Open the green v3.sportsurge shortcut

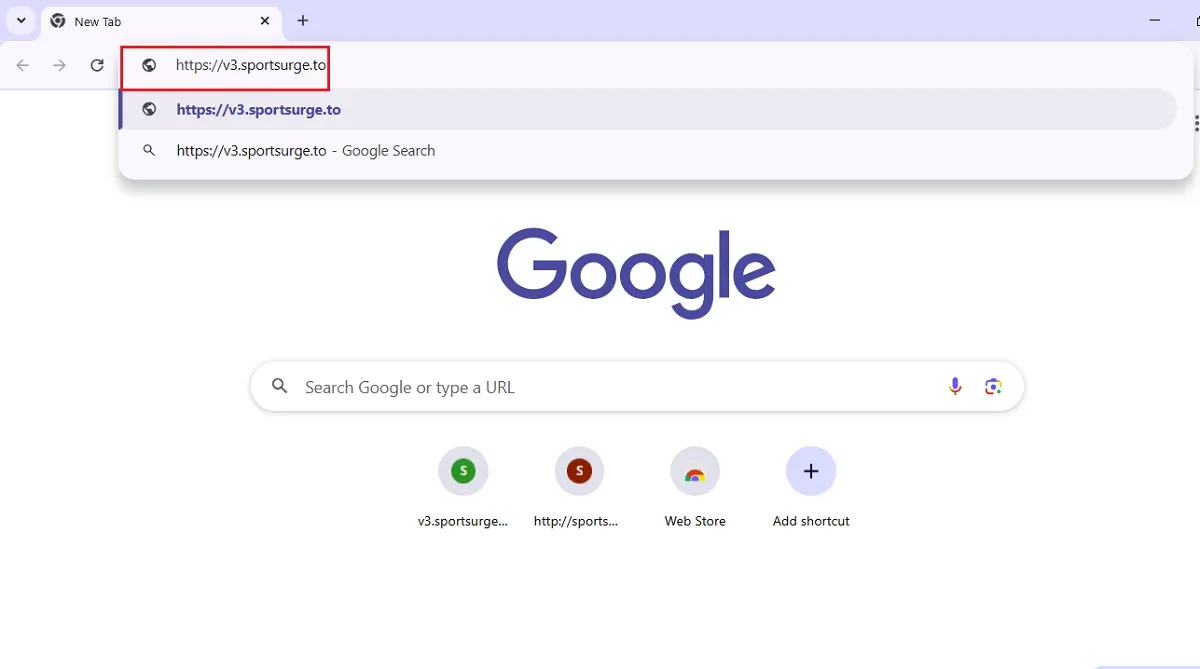pyautogui.click(x=463, y=471)
